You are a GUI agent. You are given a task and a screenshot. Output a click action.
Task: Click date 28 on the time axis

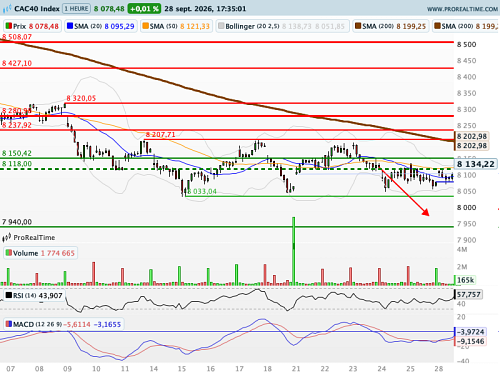439,369
